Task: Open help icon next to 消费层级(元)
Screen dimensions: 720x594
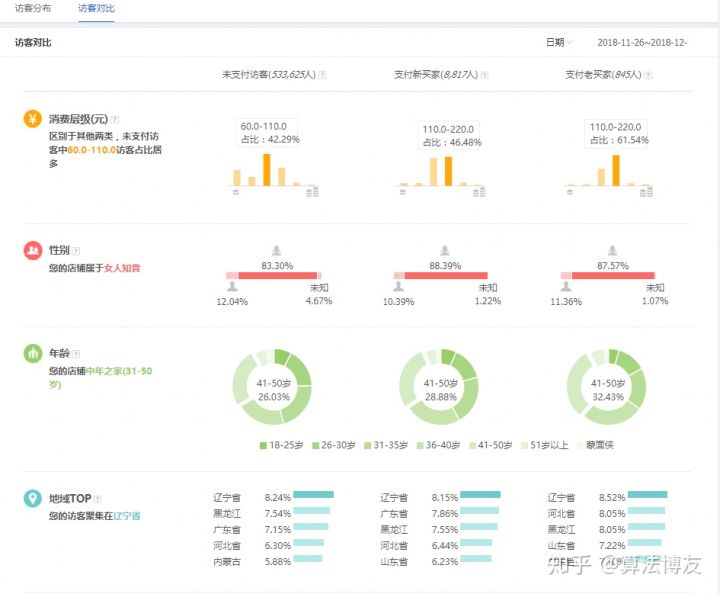Action: [x=116, y=119]
